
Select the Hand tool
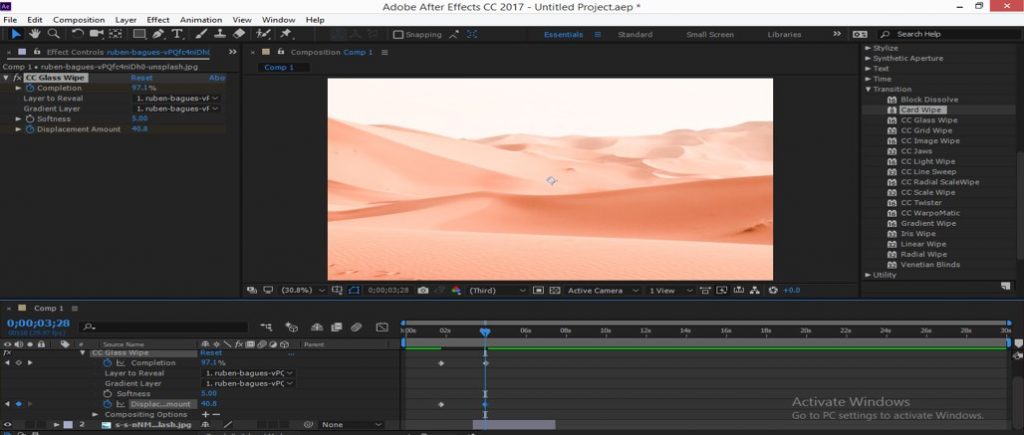(x=35, y=34)
